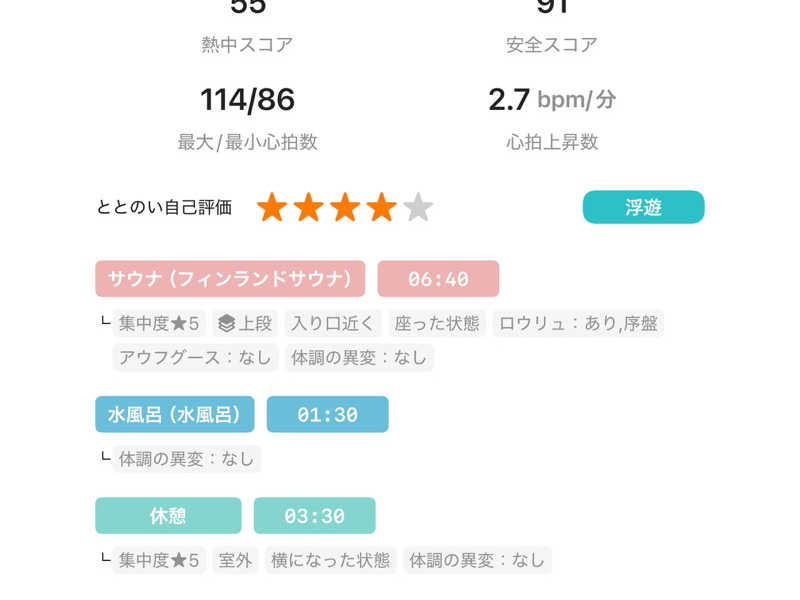This screenshot has height=600, width=800.
Task: Select the 入り口近く tag
Action: (333, 323)
